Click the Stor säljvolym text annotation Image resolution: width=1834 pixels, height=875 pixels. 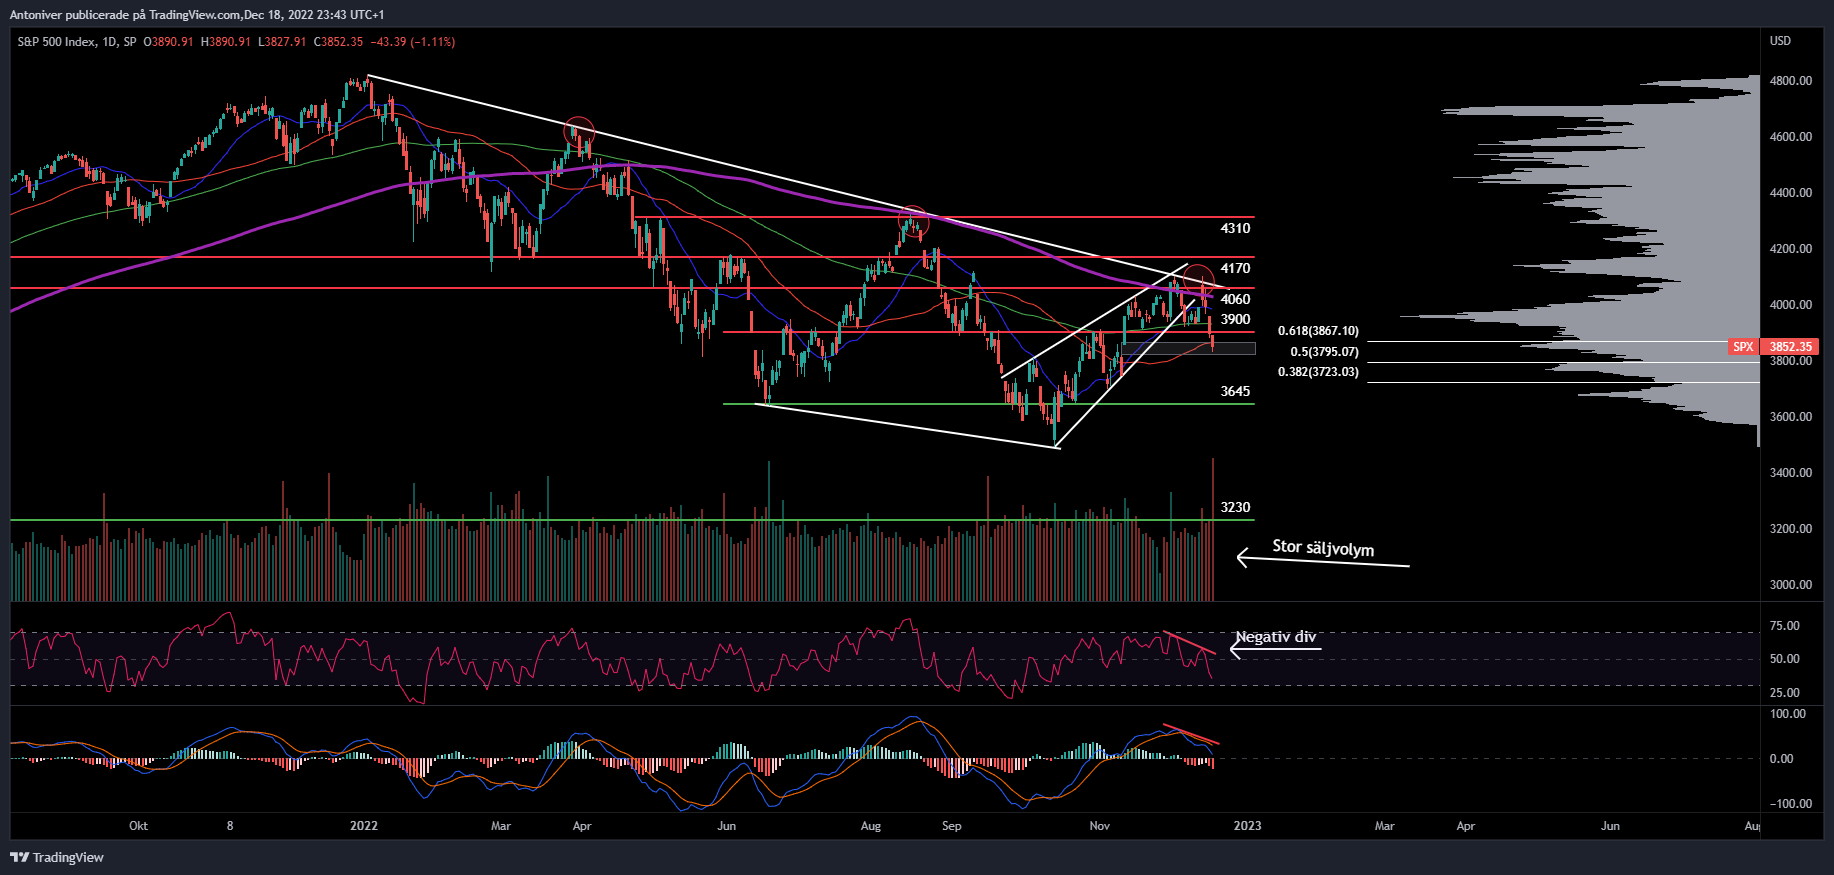[x=1322, y=548]
